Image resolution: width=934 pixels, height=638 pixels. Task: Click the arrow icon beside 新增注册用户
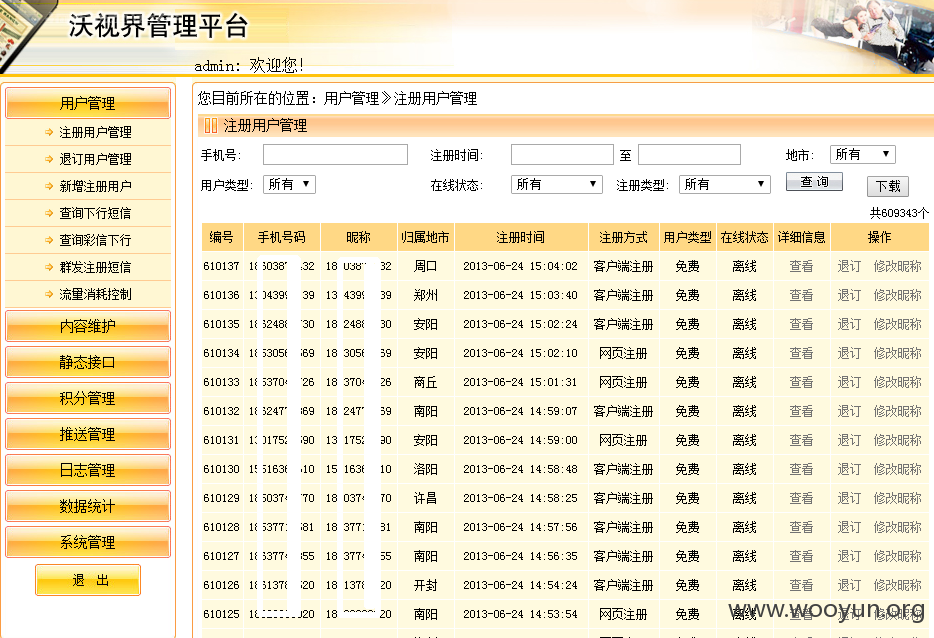point(49,186)
